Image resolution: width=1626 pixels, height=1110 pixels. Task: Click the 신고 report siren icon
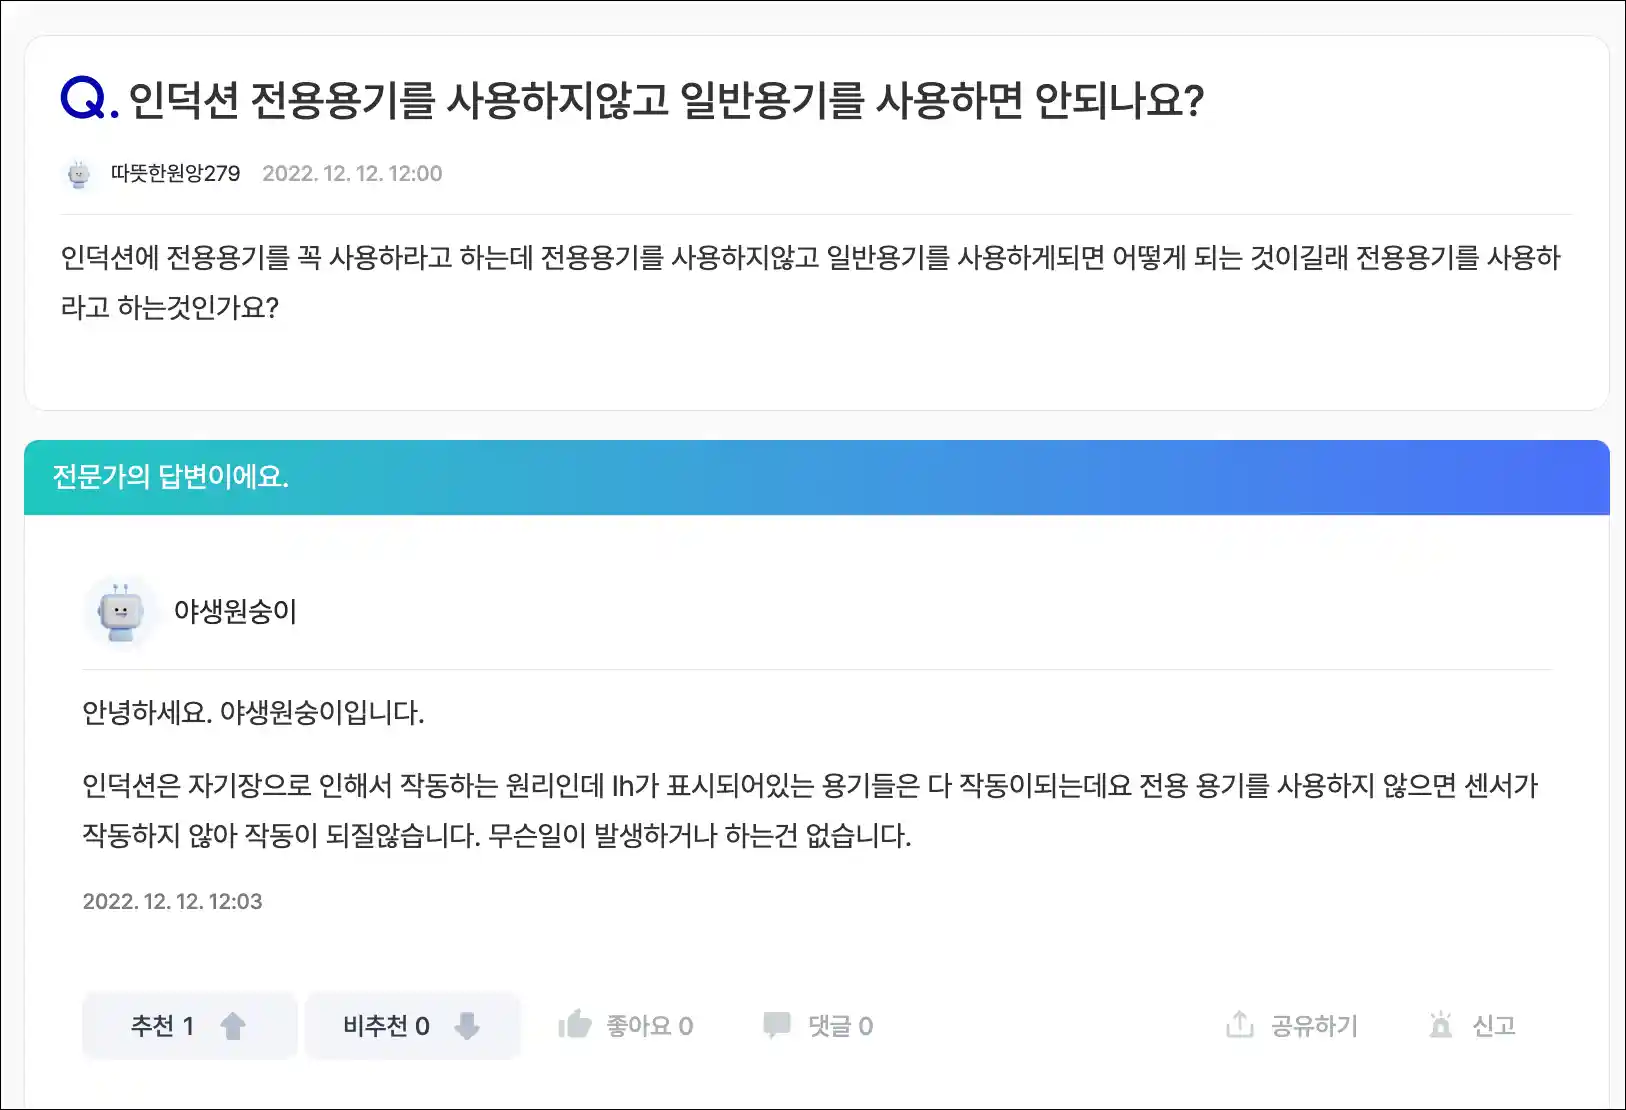[x=1441, y=1025]
